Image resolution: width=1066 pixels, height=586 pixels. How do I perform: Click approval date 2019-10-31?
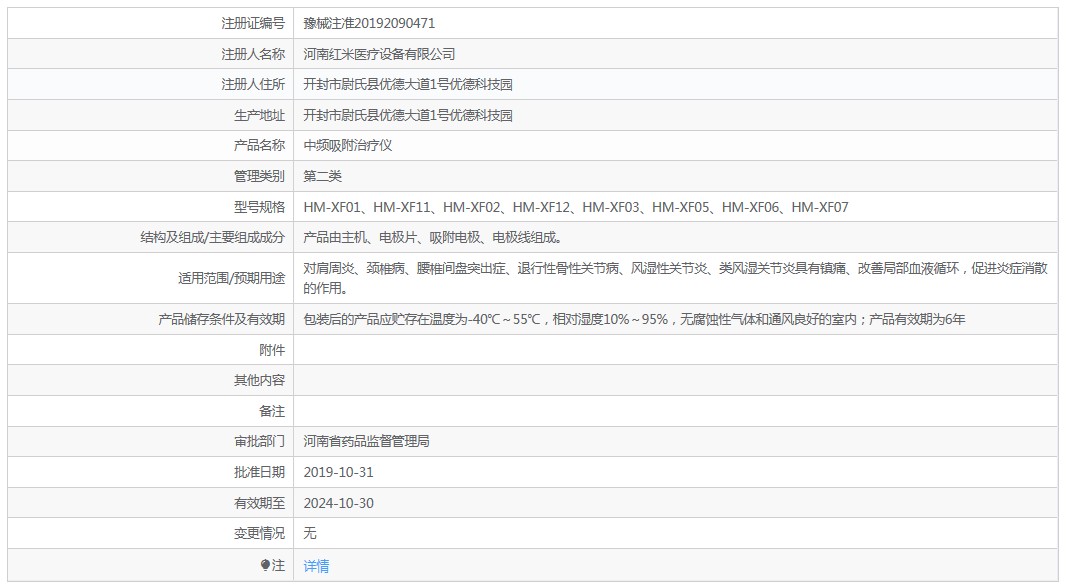pos(339,472)
